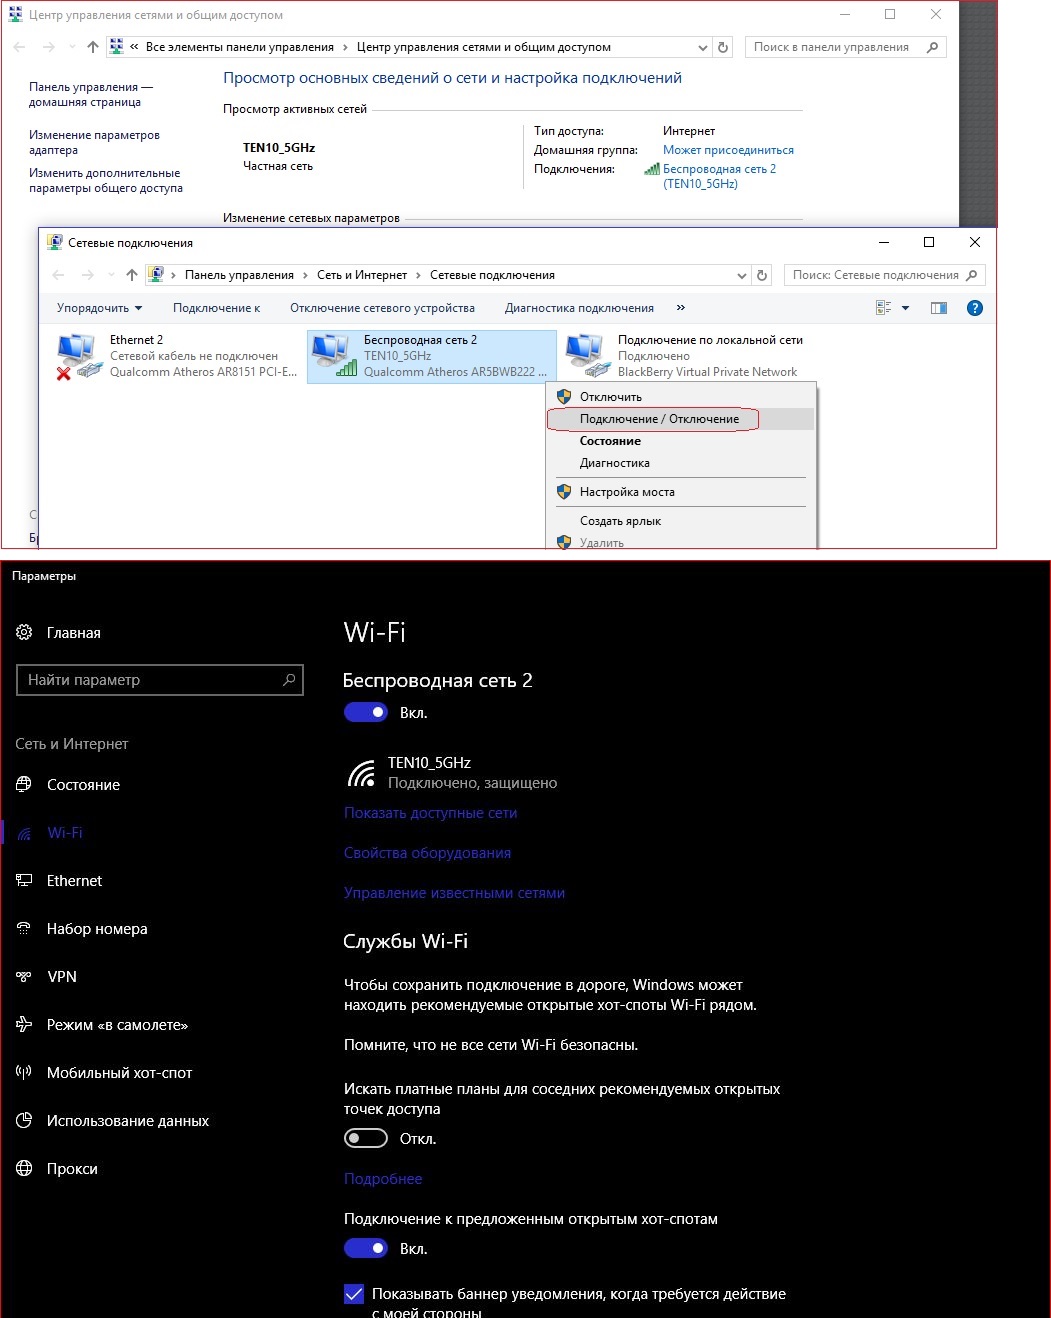Expand address bar history in Центр управления сетями
This screenshot has width=1051, height=1318.
703,47
